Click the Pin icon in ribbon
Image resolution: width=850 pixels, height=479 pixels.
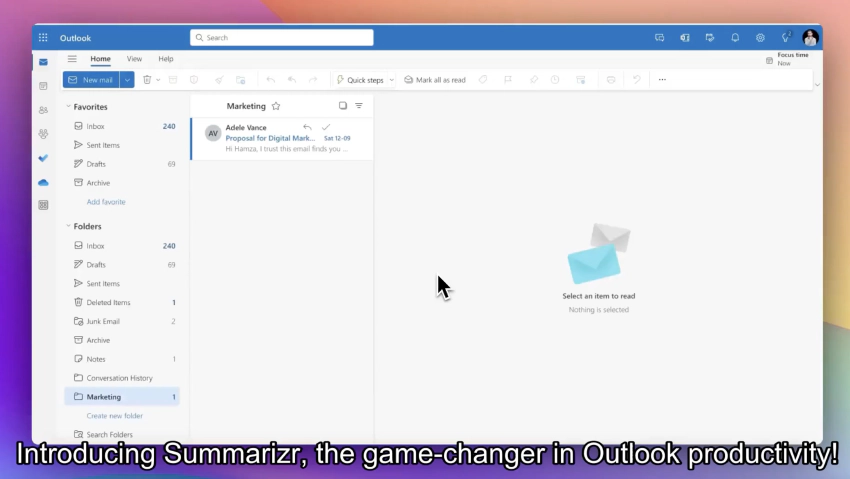(534, 80)
